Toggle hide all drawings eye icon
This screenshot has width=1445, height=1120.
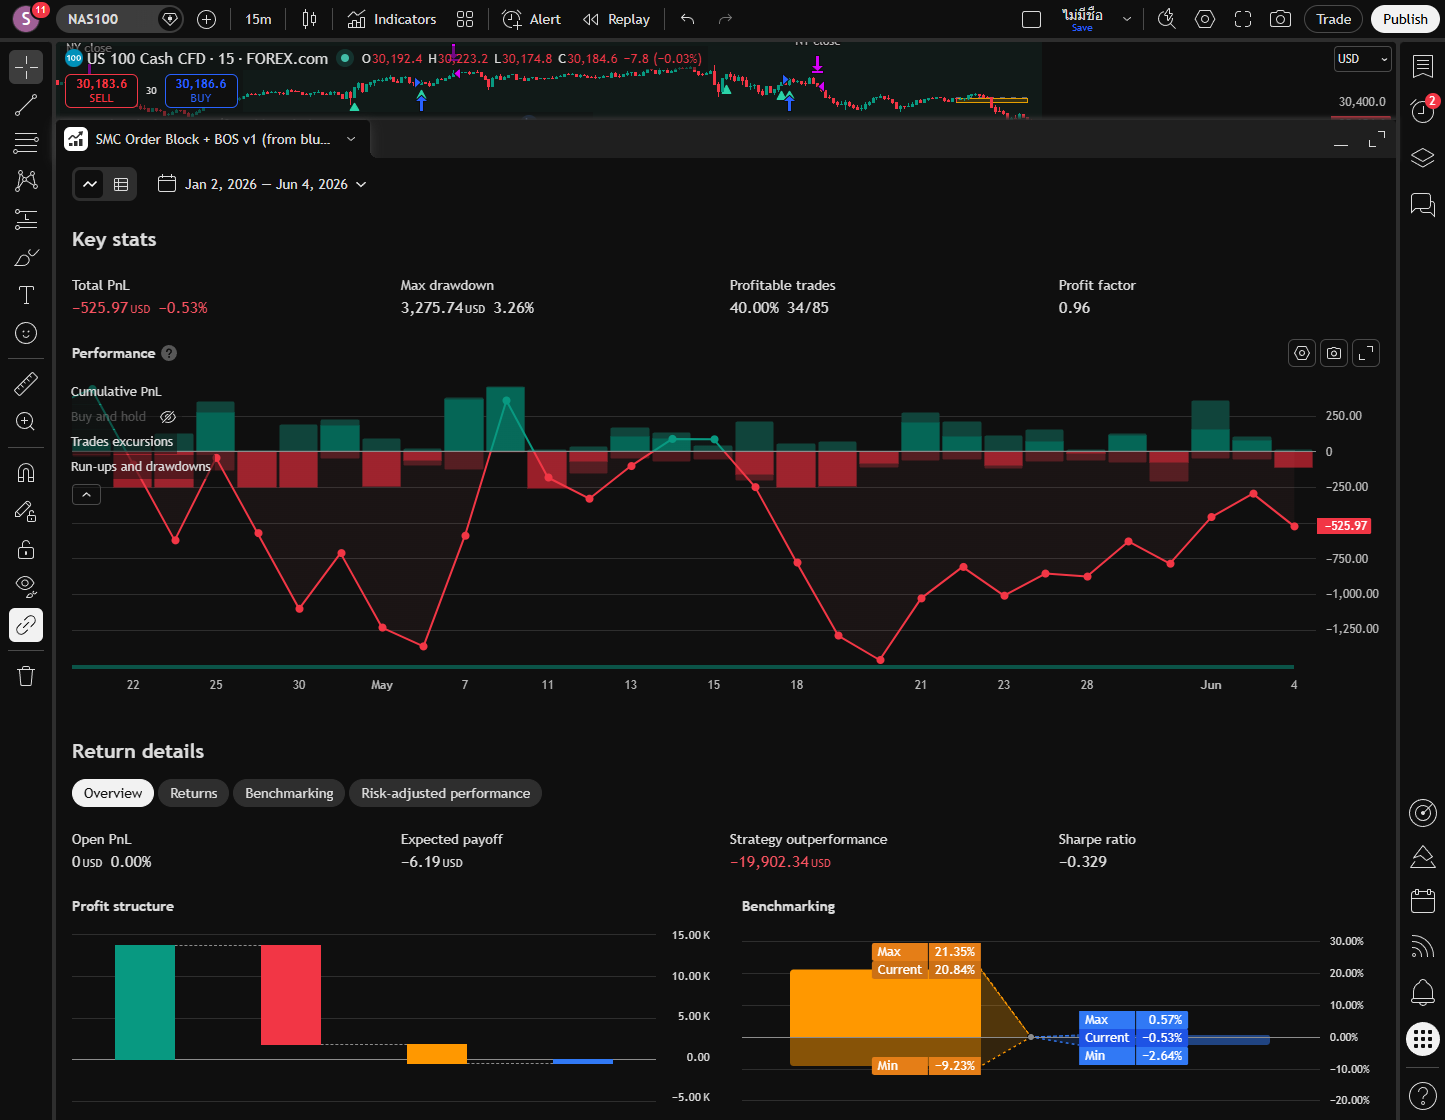(x=26, y=587)
